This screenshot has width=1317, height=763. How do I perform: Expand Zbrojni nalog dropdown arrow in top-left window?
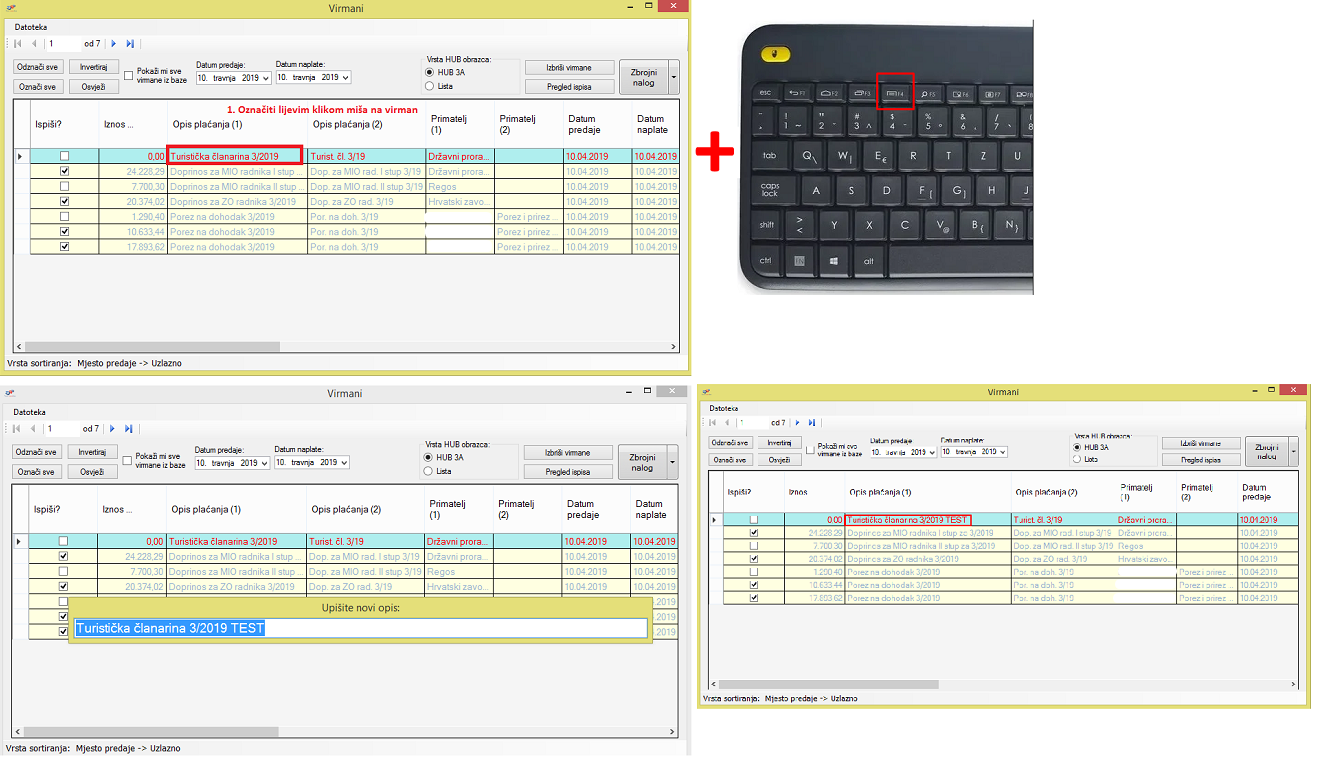pos(674,76)
